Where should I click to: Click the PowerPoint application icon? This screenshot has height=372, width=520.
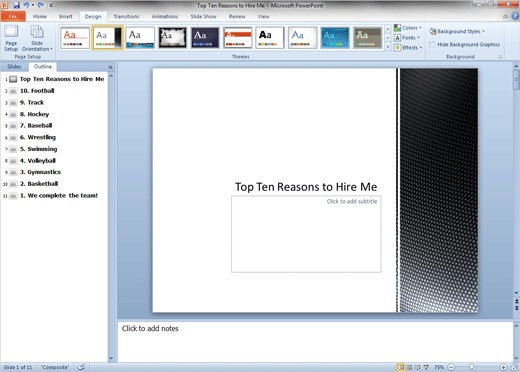(5, 5)
